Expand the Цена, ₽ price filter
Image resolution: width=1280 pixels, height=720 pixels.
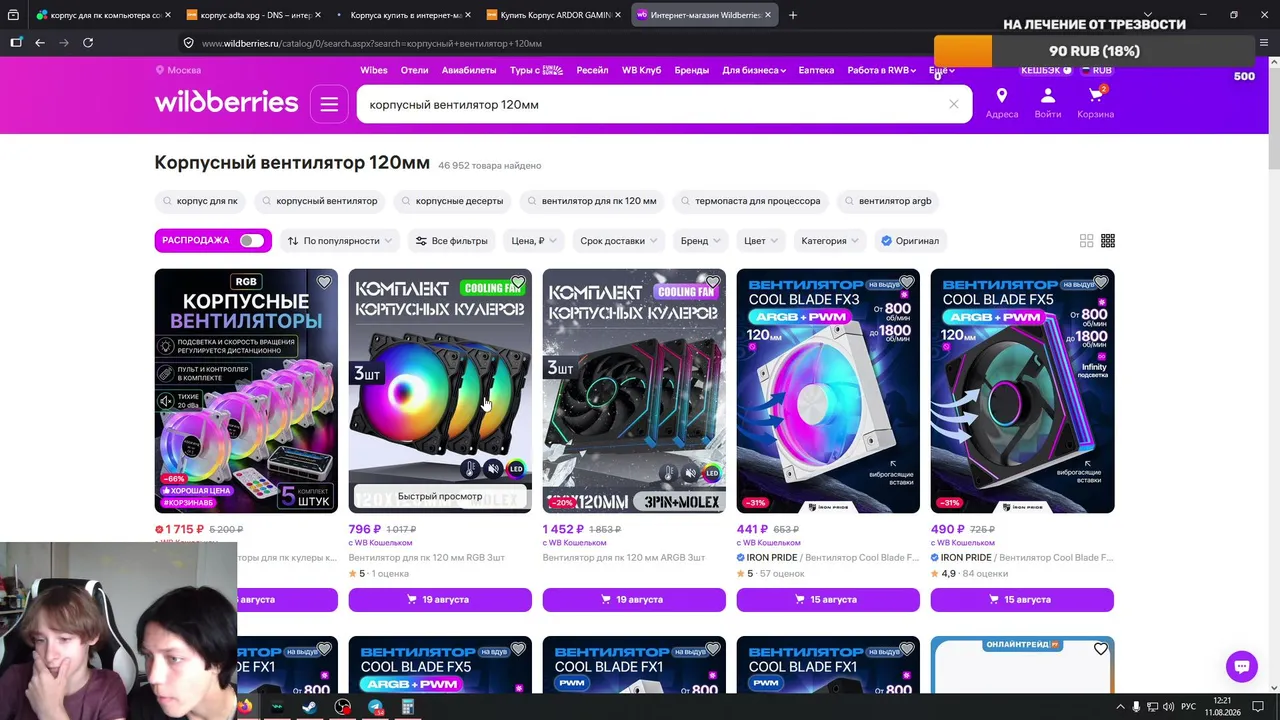click(x=535, y=241)
